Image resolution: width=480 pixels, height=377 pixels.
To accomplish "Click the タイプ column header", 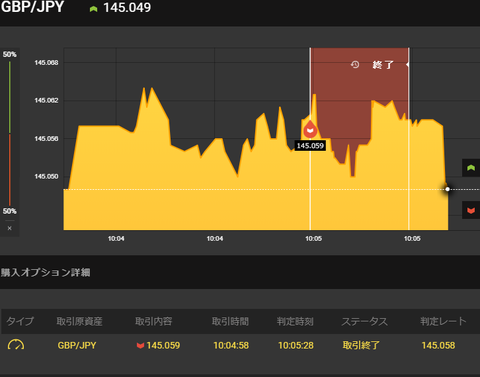I will [x=20, y=321].
